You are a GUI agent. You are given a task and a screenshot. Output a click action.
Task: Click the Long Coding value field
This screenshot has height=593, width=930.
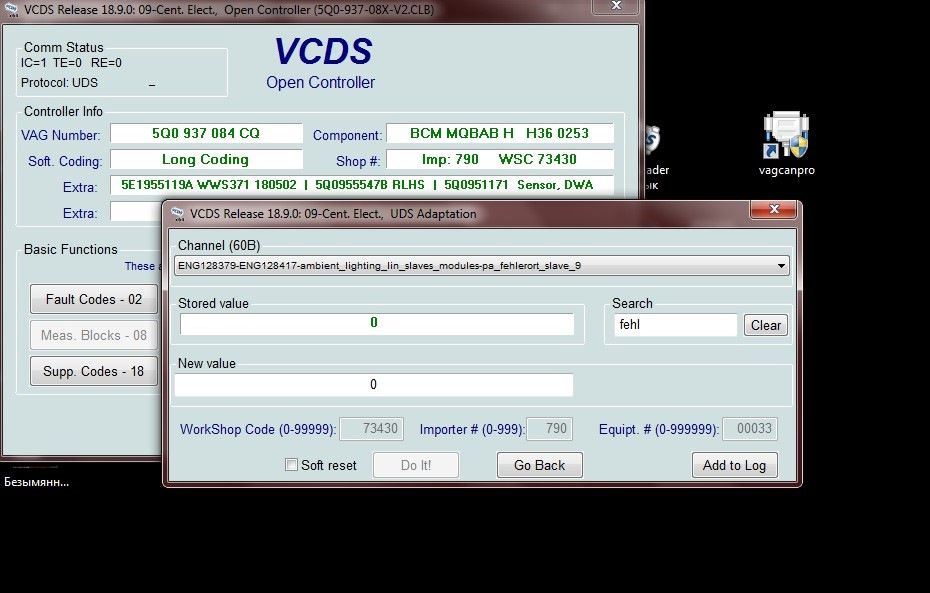[206, 160]
